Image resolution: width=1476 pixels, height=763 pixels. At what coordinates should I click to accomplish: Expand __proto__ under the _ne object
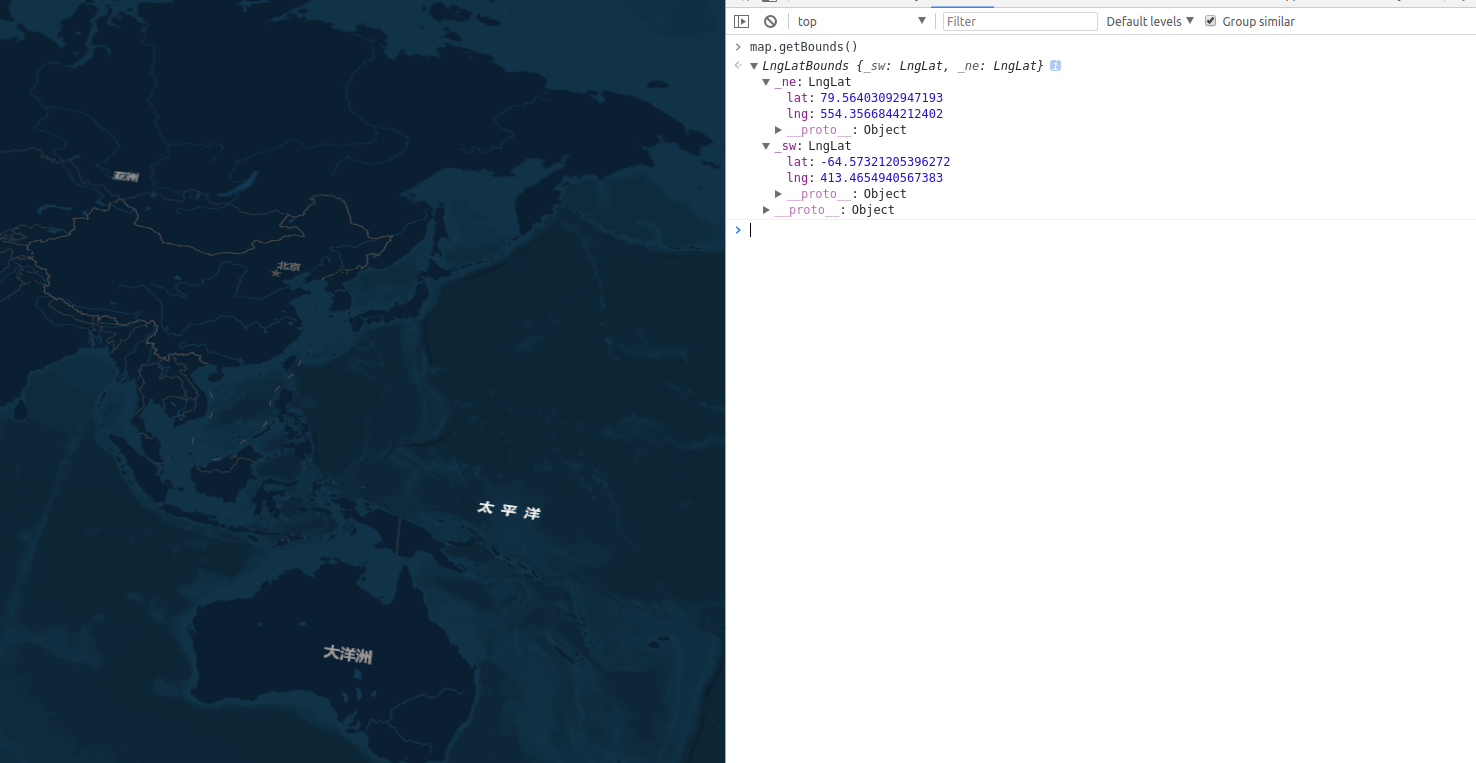click(779, 129)
